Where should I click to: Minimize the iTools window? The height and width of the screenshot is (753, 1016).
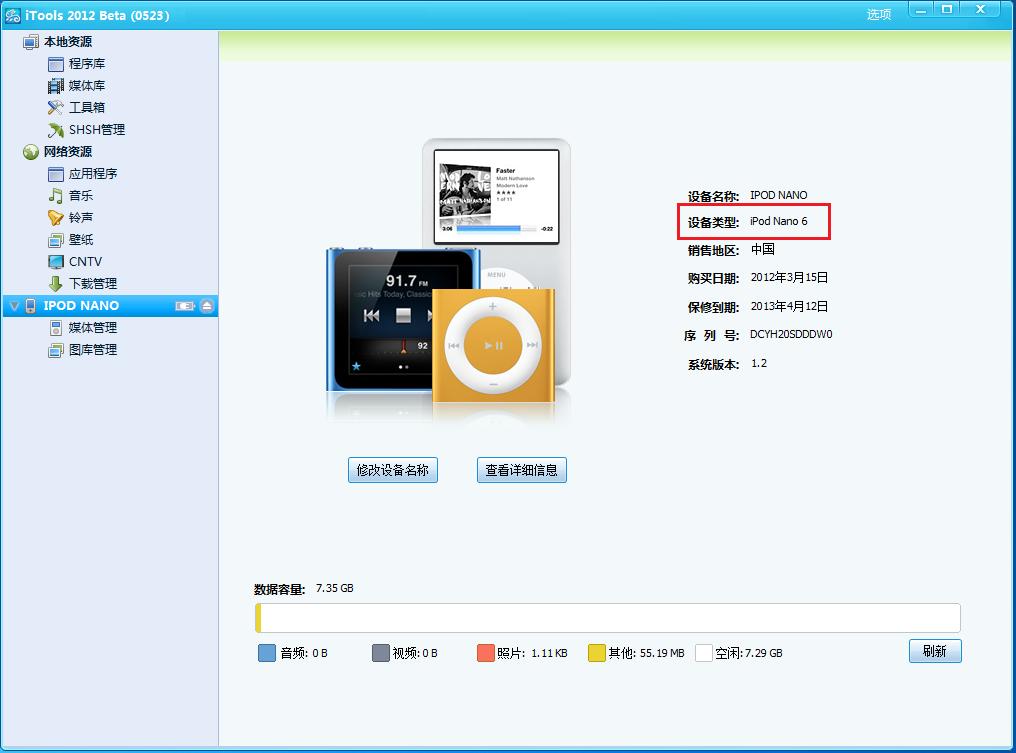(x=921, y=10)
